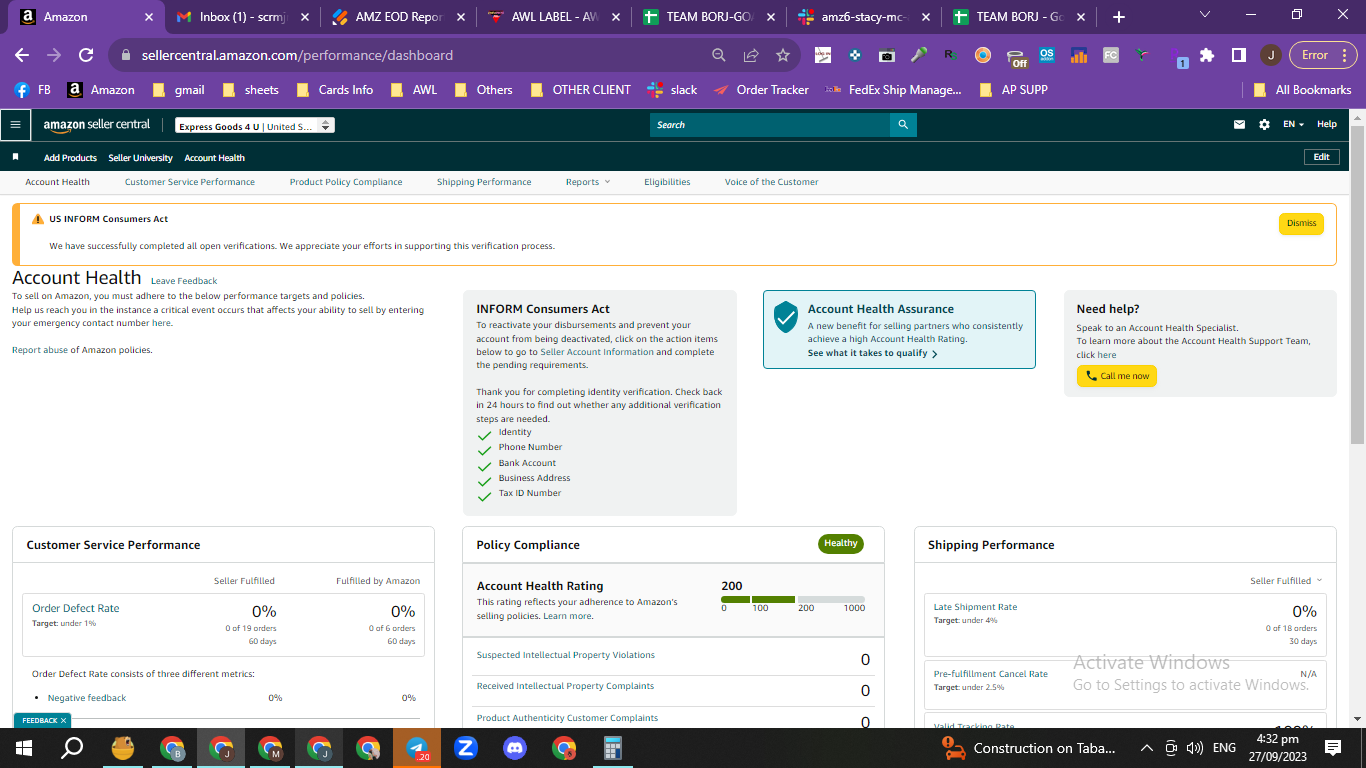Screen dimensions: 1366x768
Task: Bookmark this page with the star icon
Action: (x=783, y=55)
